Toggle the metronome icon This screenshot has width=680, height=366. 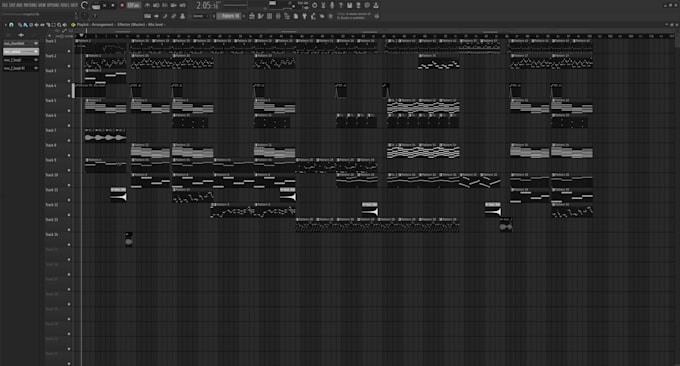[147, 6]
